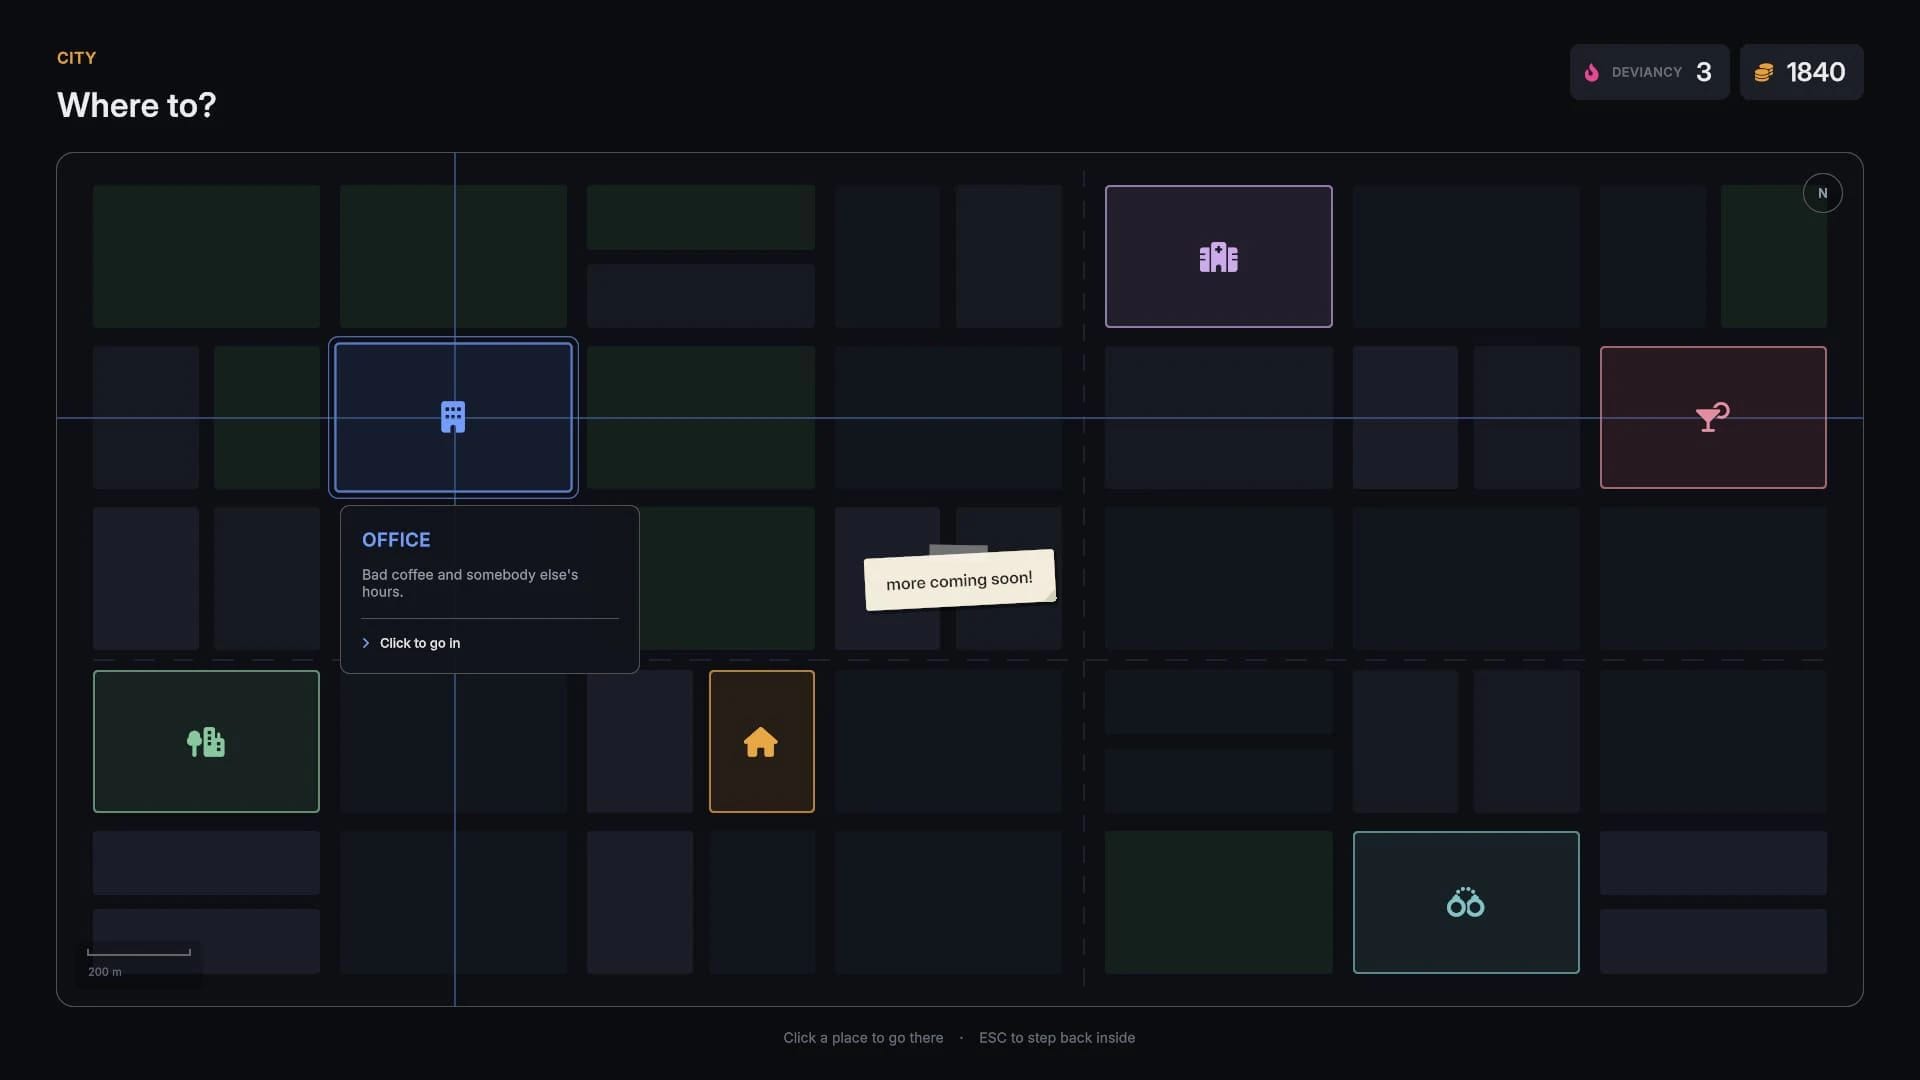This screenshot has width=1920, height=1080.
Task: Click the OFFICE tooltip title
Action: [396, 540]
